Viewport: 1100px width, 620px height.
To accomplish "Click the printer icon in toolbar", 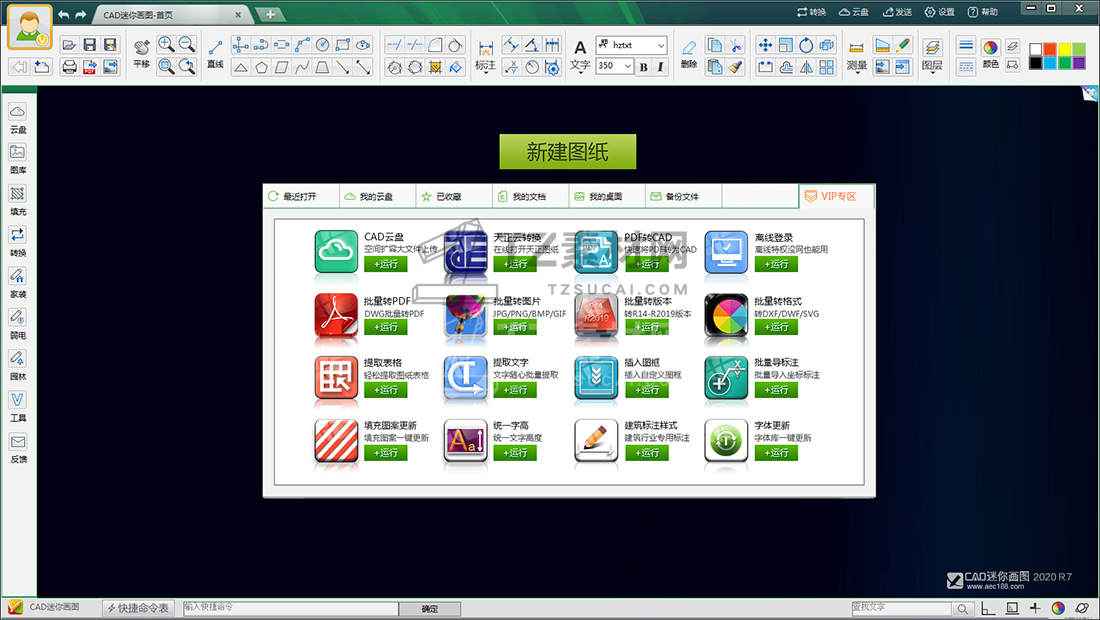I will tap(69, 67).
